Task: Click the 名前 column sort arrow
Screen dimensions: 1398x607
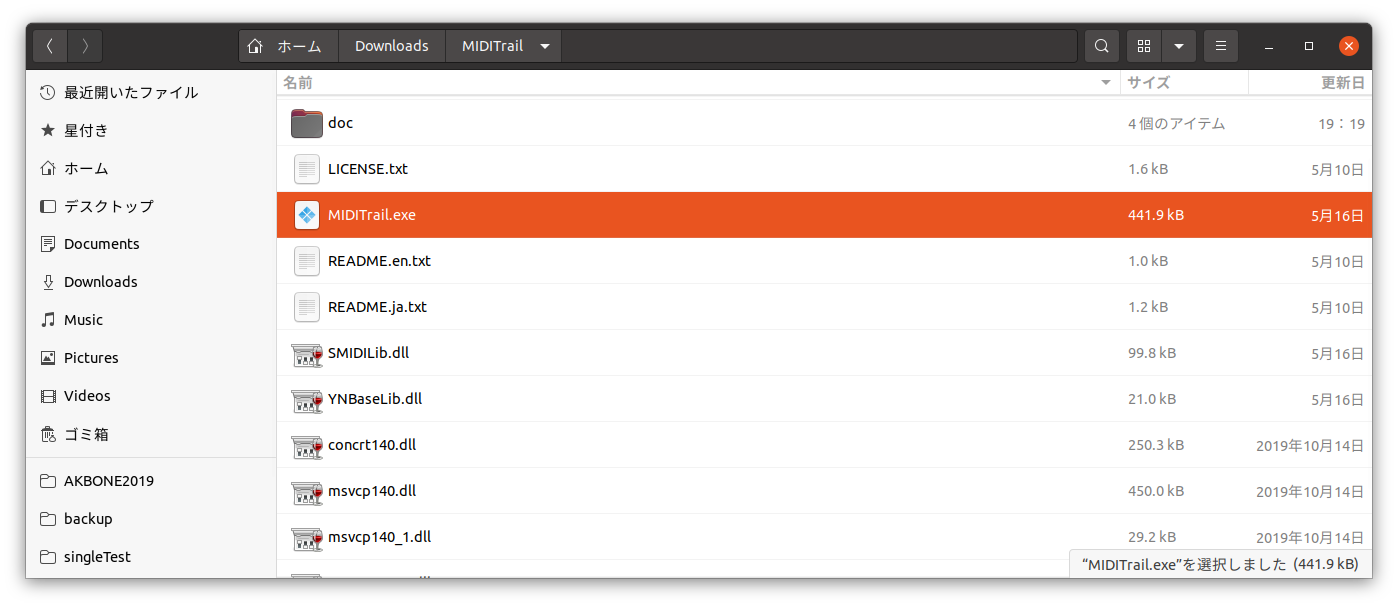Action: click(1106, 82)
